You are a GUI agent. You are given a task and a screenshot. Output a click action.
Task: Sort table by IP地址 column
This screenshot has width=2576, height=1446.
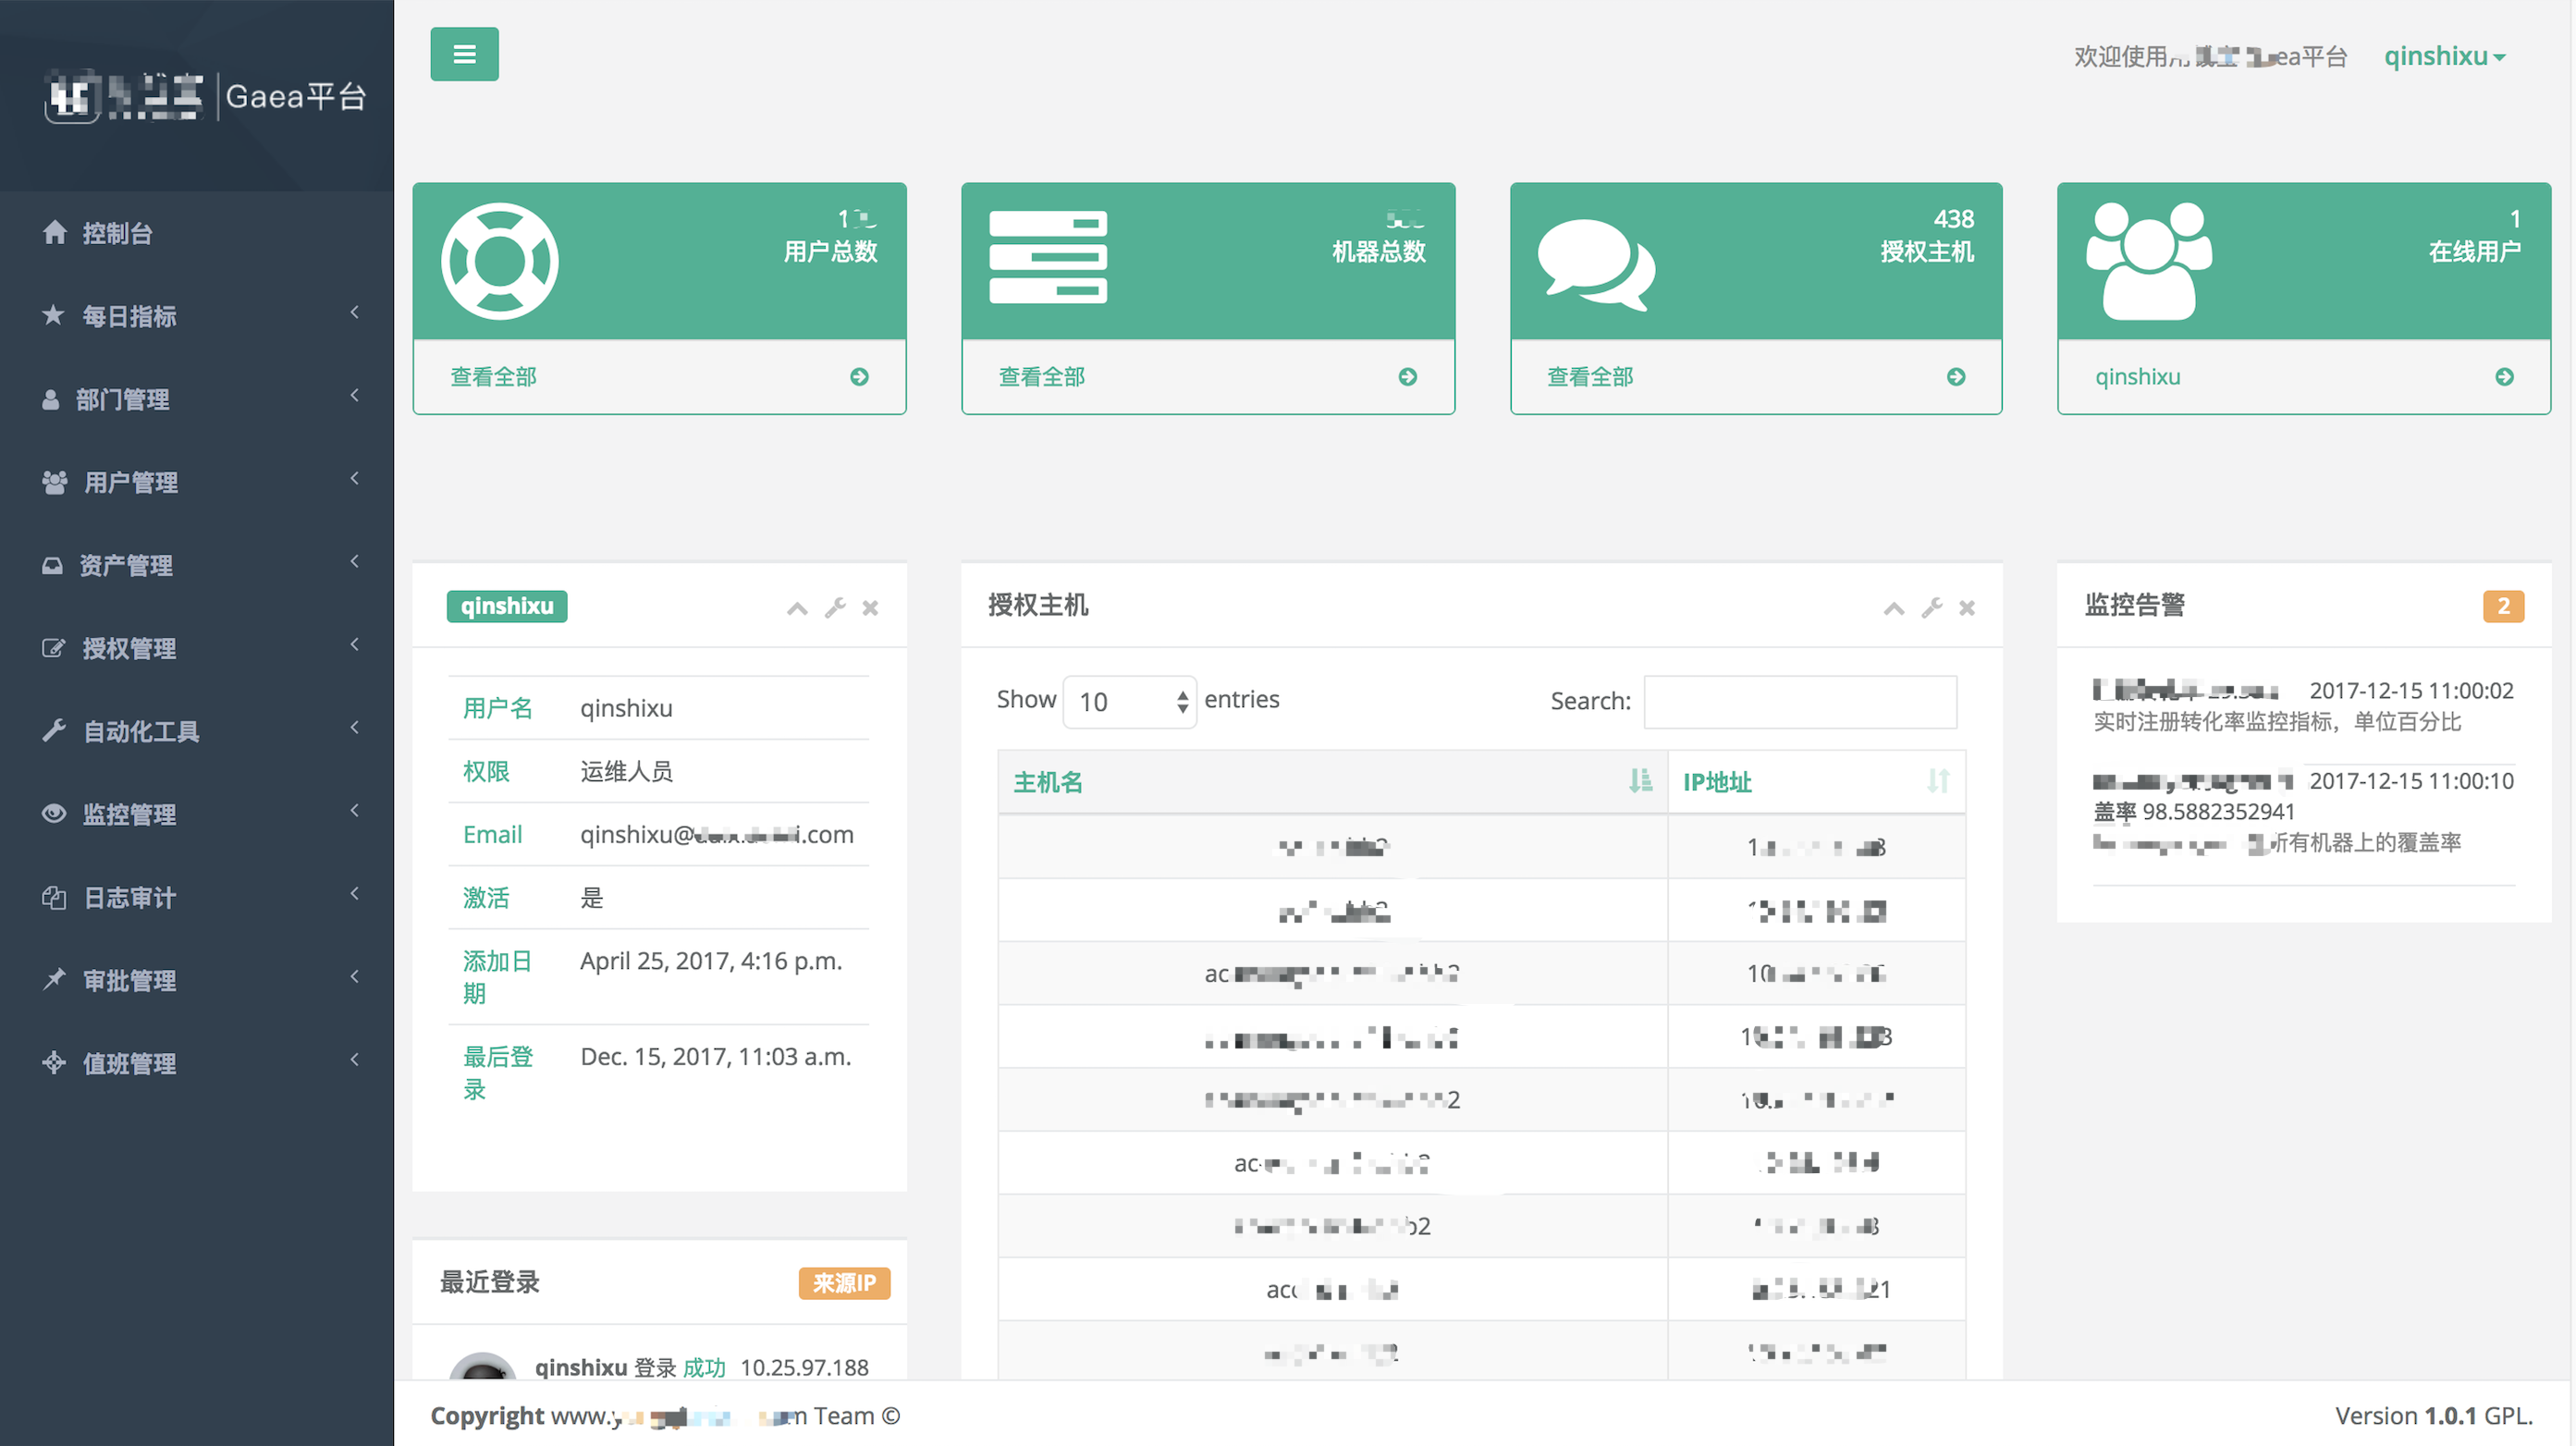point(1816,782)
